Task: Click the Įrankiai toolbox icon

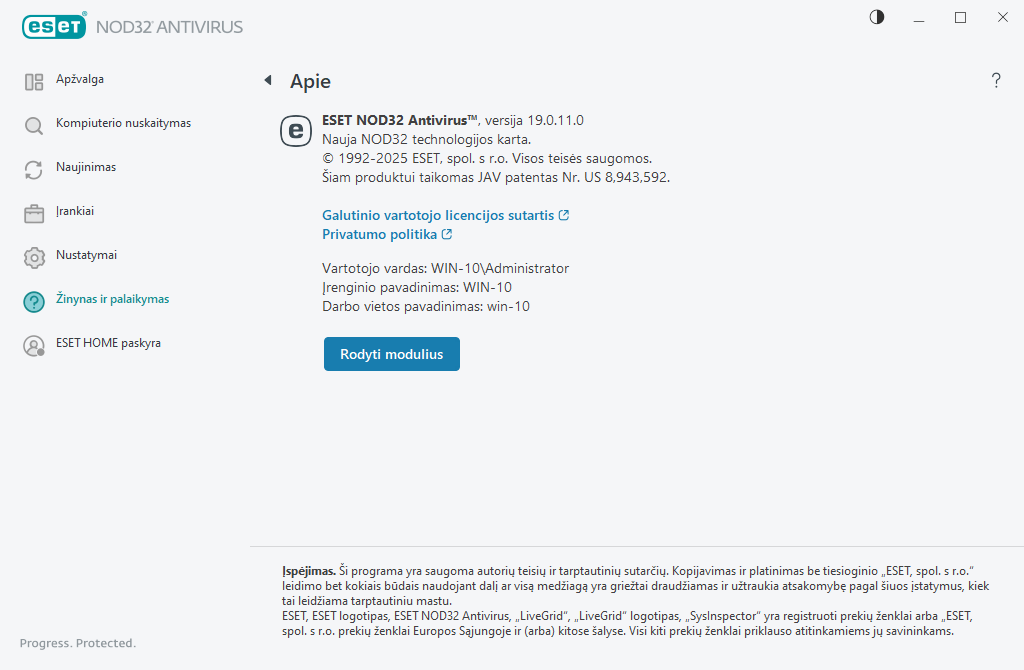Action: tap(34, 214)
